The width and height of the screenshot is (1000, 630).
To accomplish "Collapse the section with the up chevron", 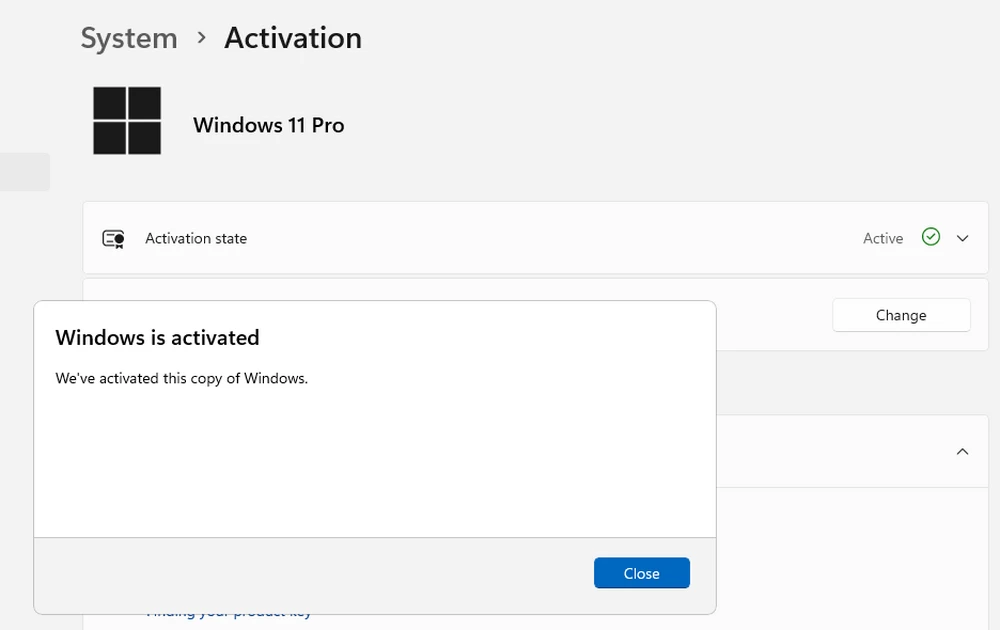I will pyautogui.click(x=962, y=452).
